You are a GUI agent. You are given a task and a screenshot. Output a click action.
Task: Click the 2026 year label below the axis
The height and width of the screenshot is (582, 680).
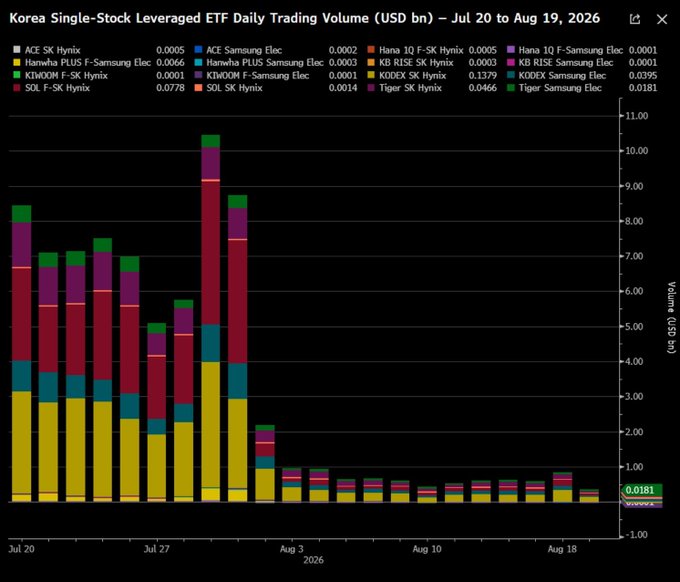[314, 560]
